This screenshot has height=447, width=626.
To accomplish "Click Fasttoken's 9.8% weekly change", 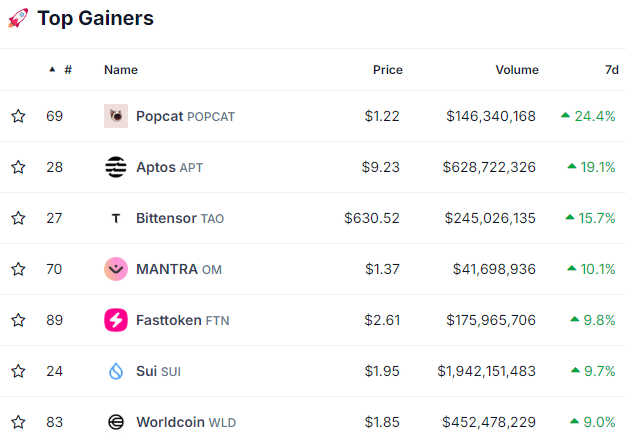I will (592, 320).
